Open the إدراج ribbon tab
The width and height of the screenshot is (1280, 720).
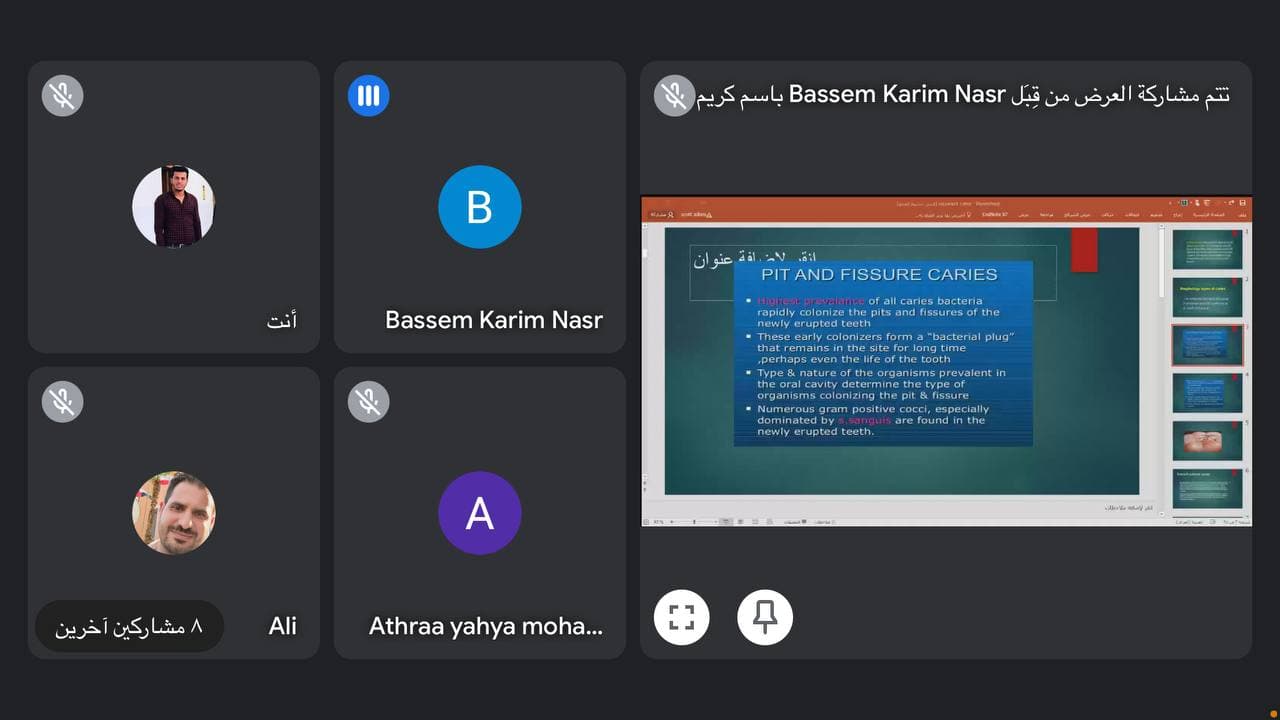(1177, 215)
